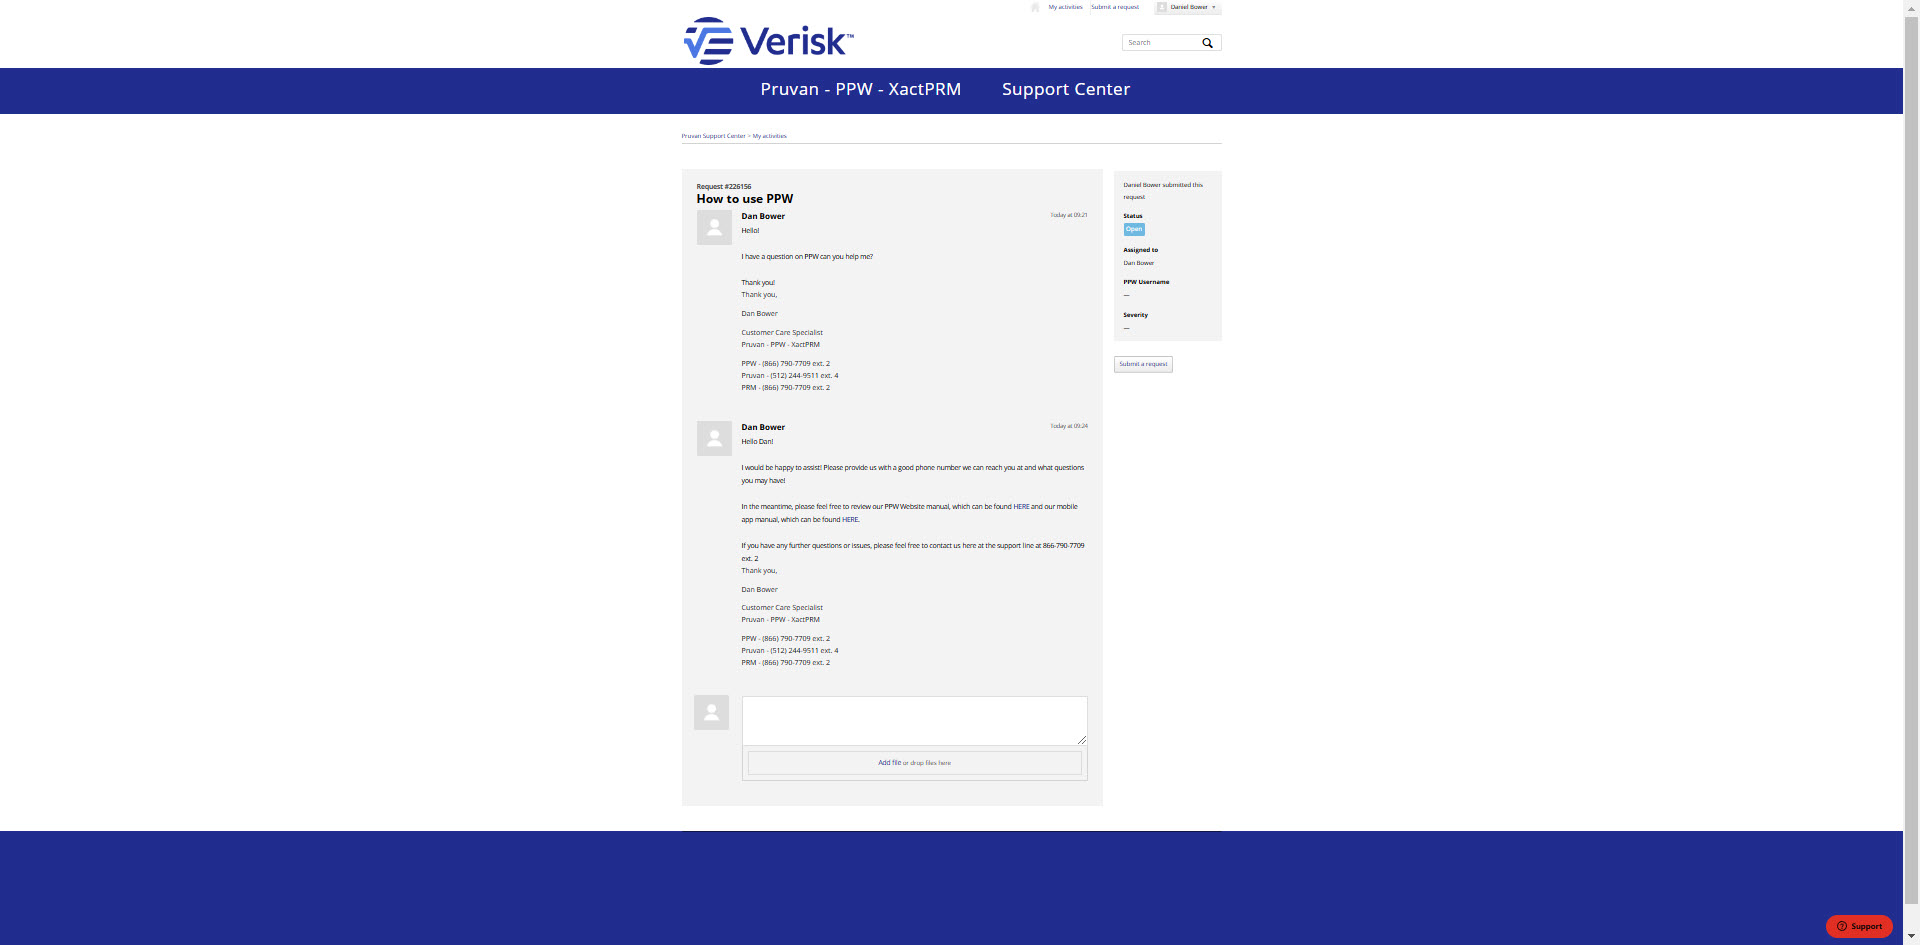1920x945 pixels.
Task: Click the 'How to use PPW' title
Action: [x=745, y=199]
